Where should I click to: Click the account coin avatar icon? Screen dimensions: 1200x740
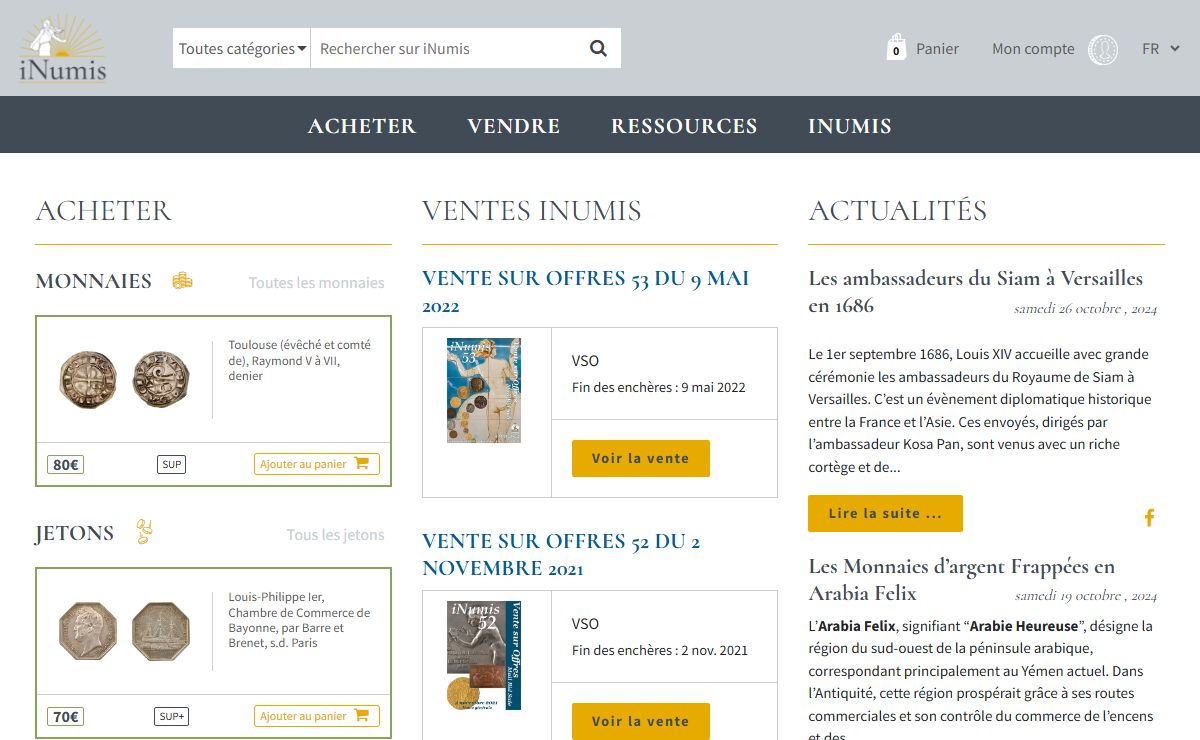[x=1103, y=49]
